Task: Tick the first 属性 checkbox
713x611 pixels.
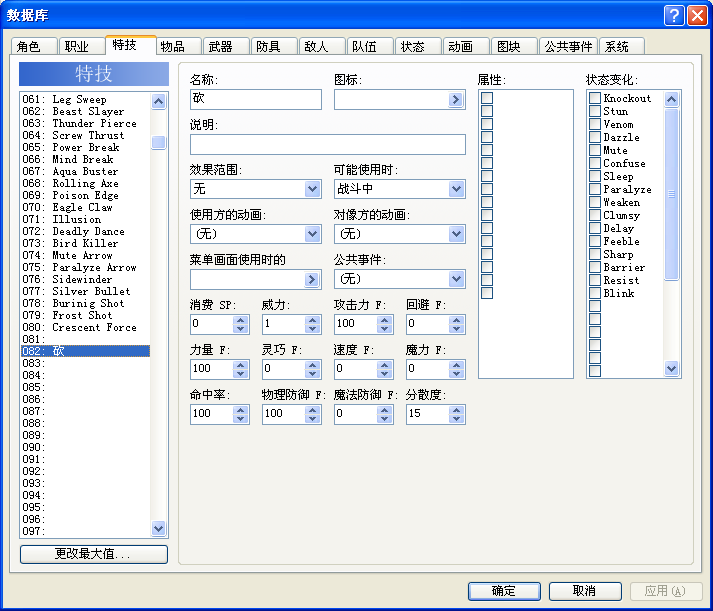Action: point(487,98)
